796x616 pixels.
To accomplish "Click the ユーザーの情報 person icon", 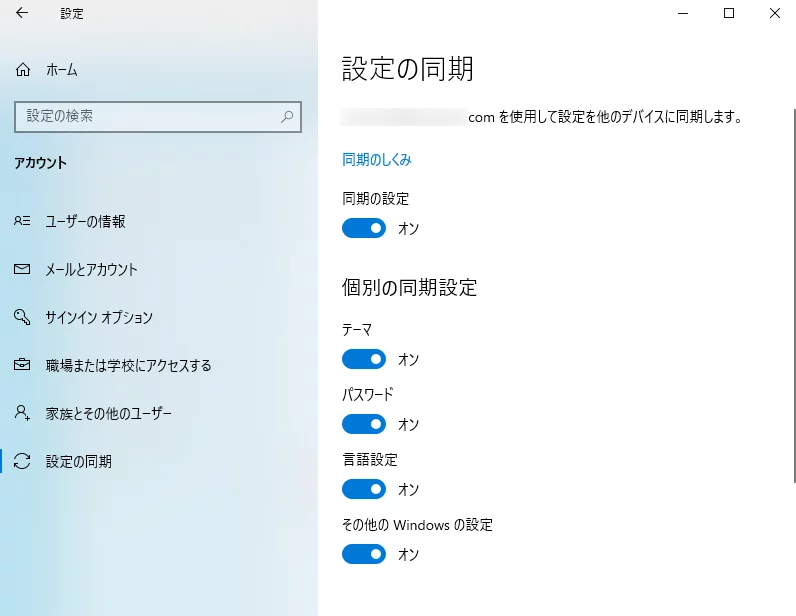I will (22, 222).
